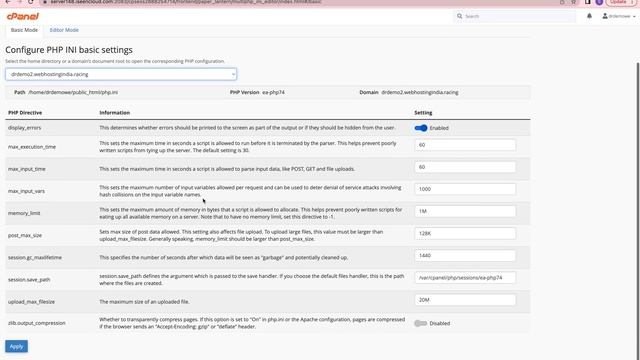The width and height of the screenshot is (640, 360).
Task: Focus the cPanel search box
Action: (515, 16)
